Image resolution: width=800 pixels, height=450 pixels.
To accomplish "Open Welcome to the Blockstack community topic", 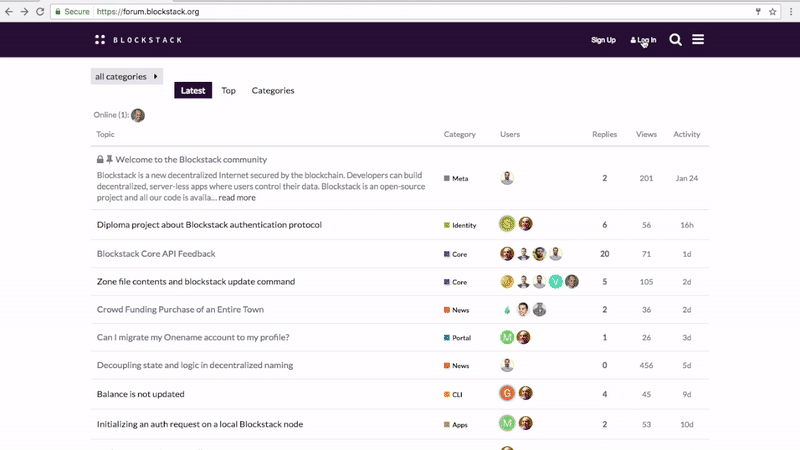I will [x=191, y=159].
